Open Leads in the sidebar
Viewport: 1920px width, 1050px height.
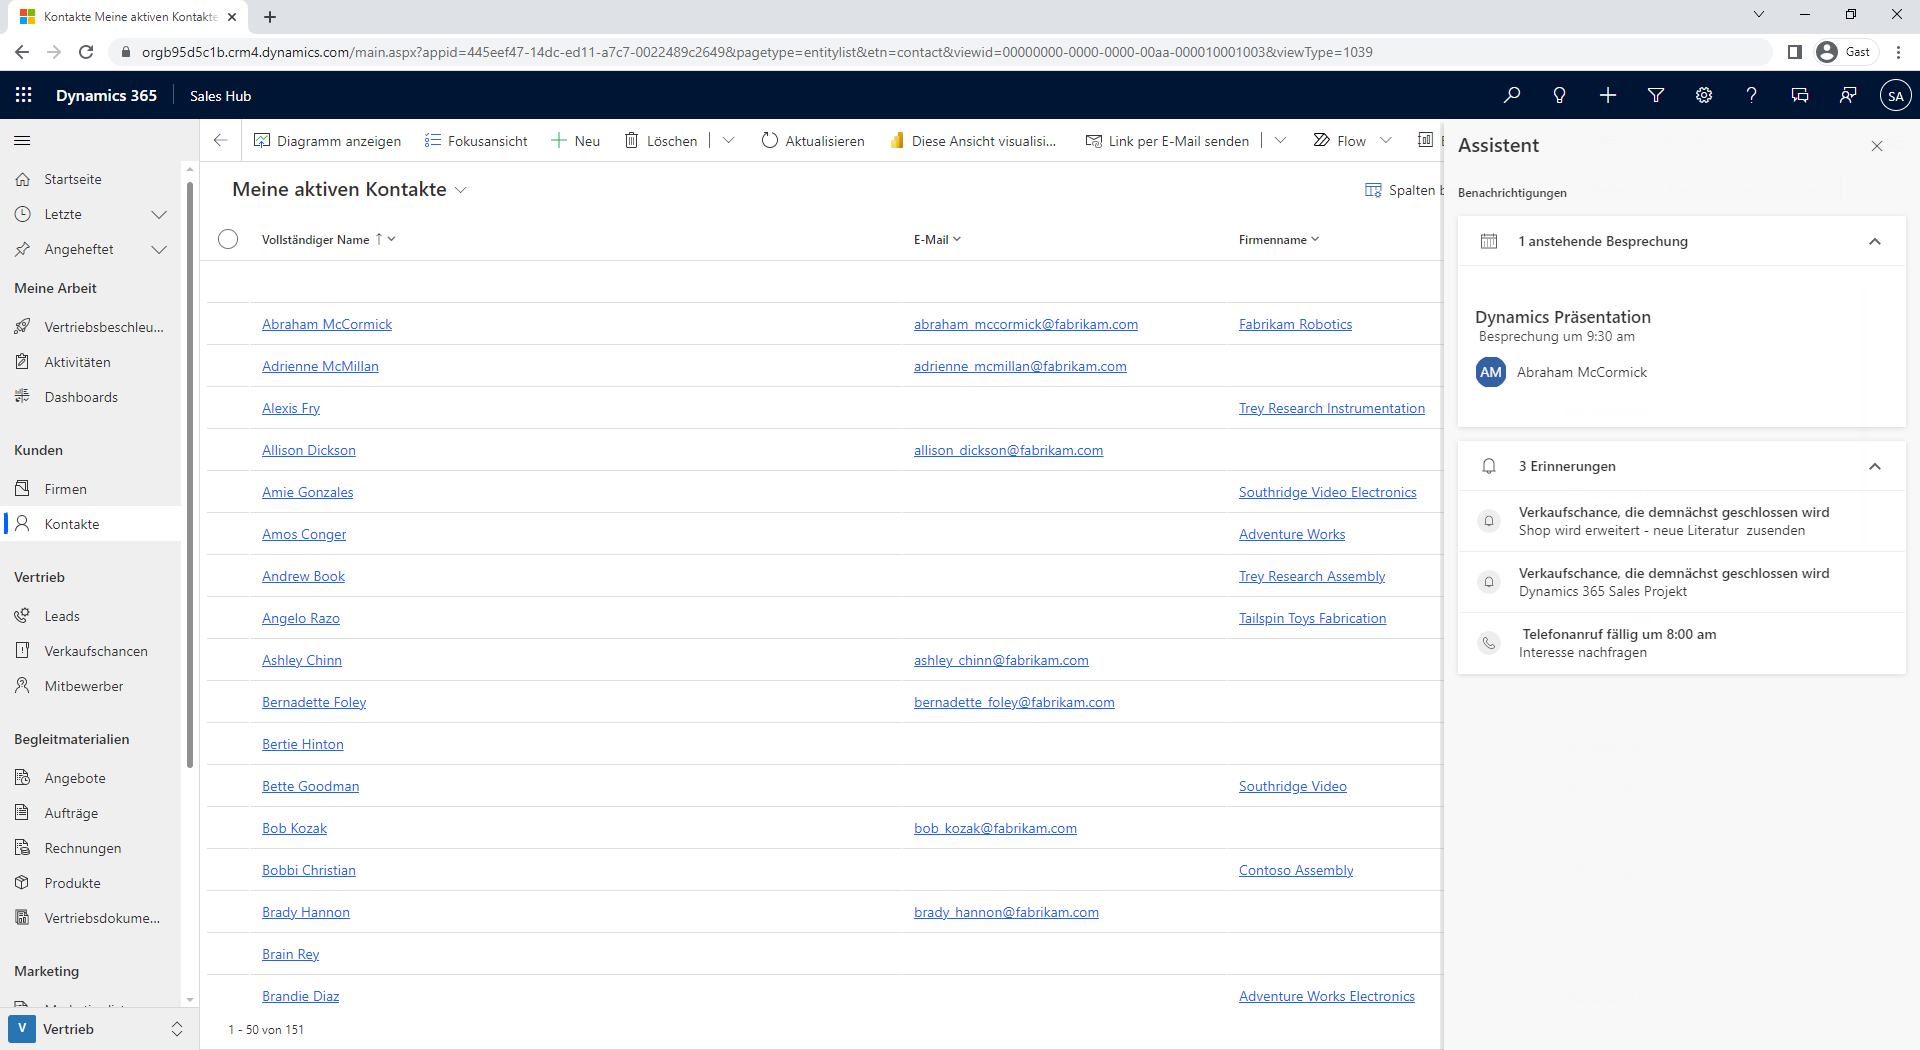pyautogui.click(x=62, y=616)
